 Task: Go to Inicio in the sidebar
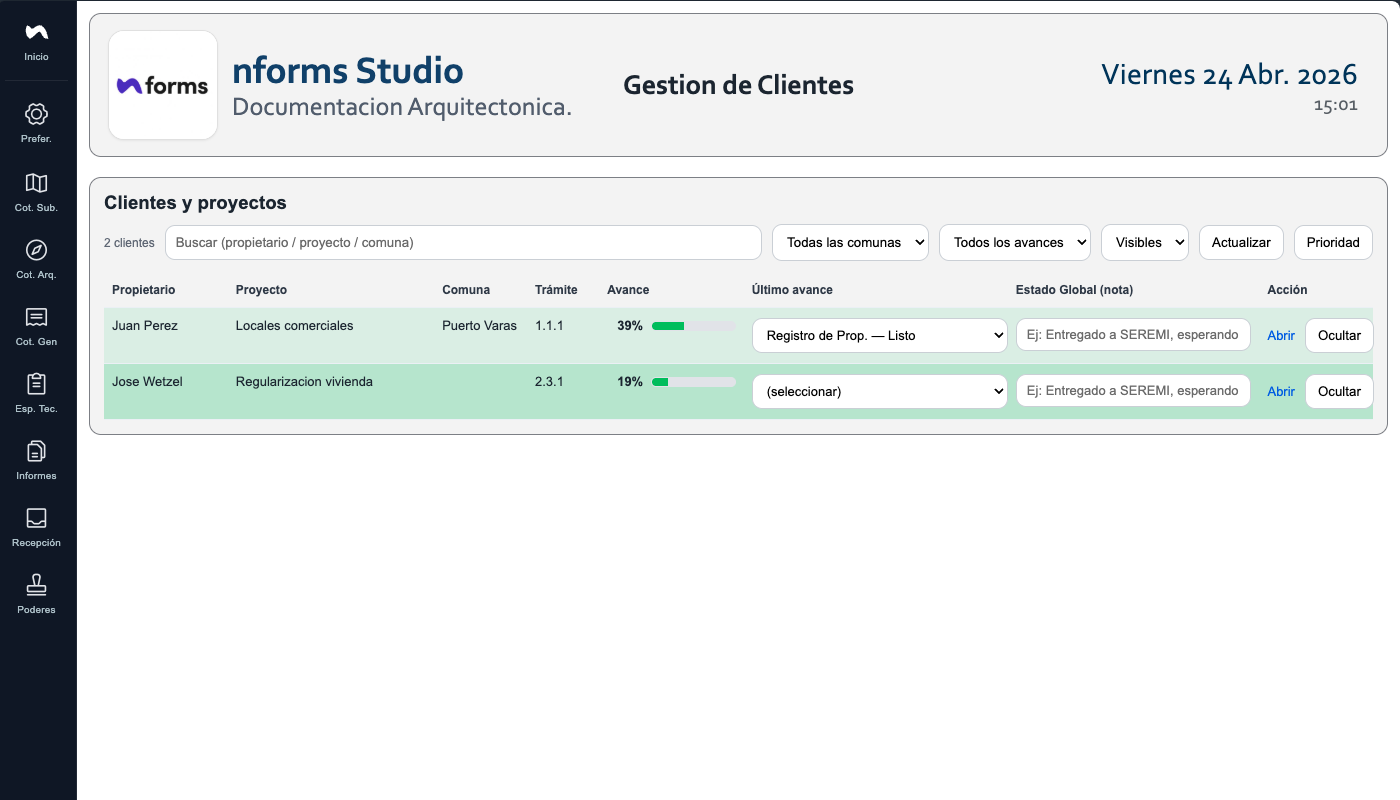(36, 42)
